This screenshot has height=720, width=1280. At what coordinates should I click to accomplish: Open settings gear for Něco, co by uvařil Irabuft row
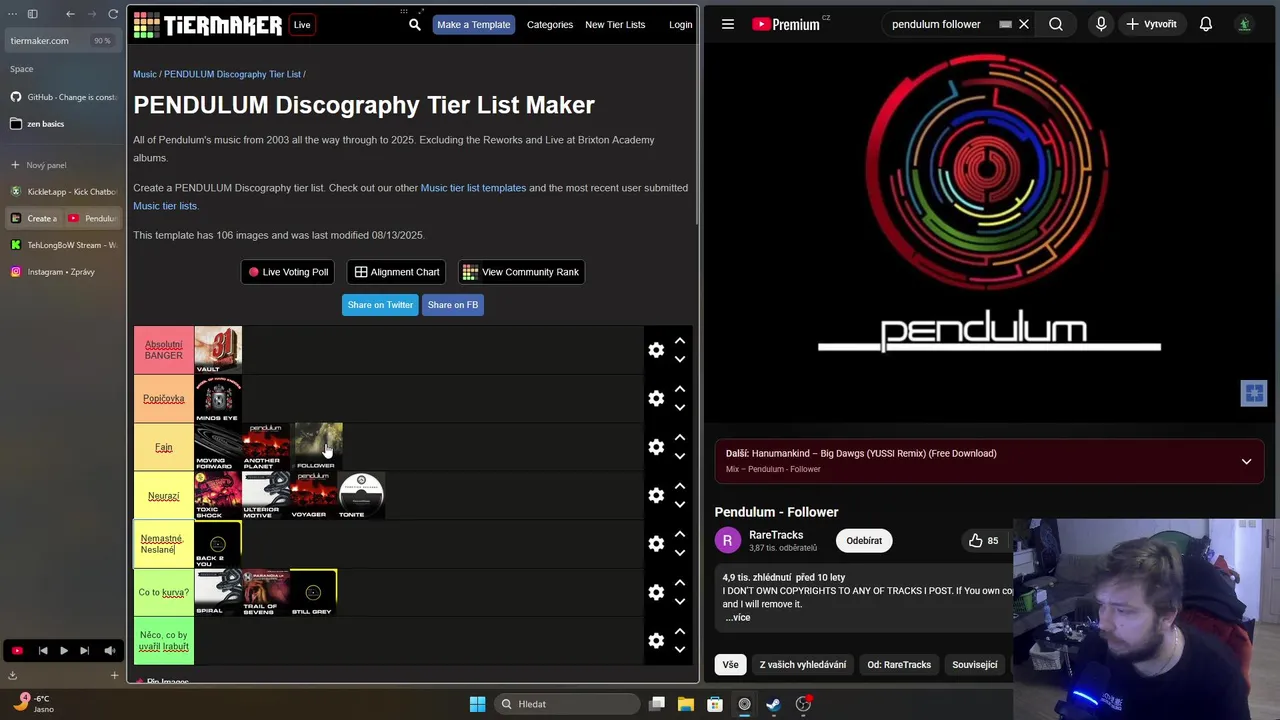(x=656, y=640)
